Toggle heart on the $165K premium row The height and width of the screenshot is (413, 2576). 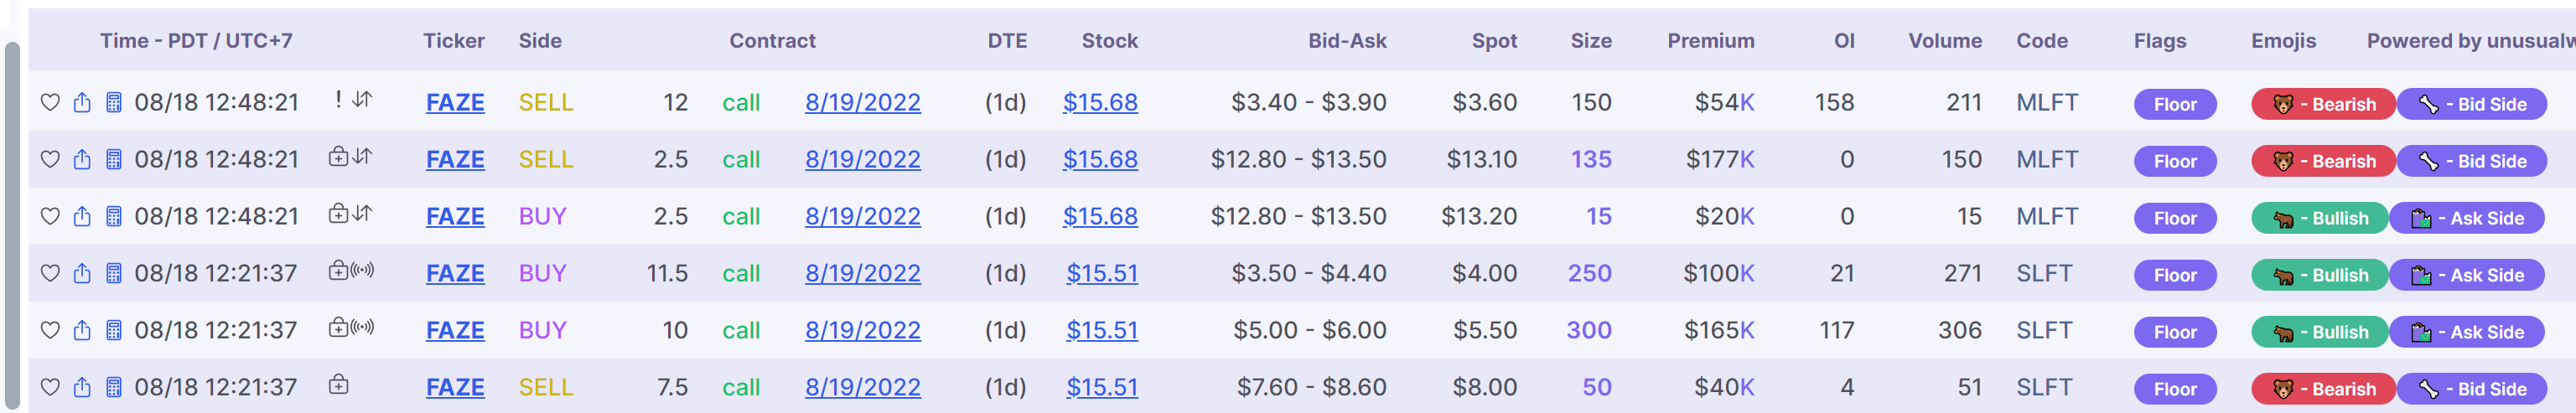[50, 330]
